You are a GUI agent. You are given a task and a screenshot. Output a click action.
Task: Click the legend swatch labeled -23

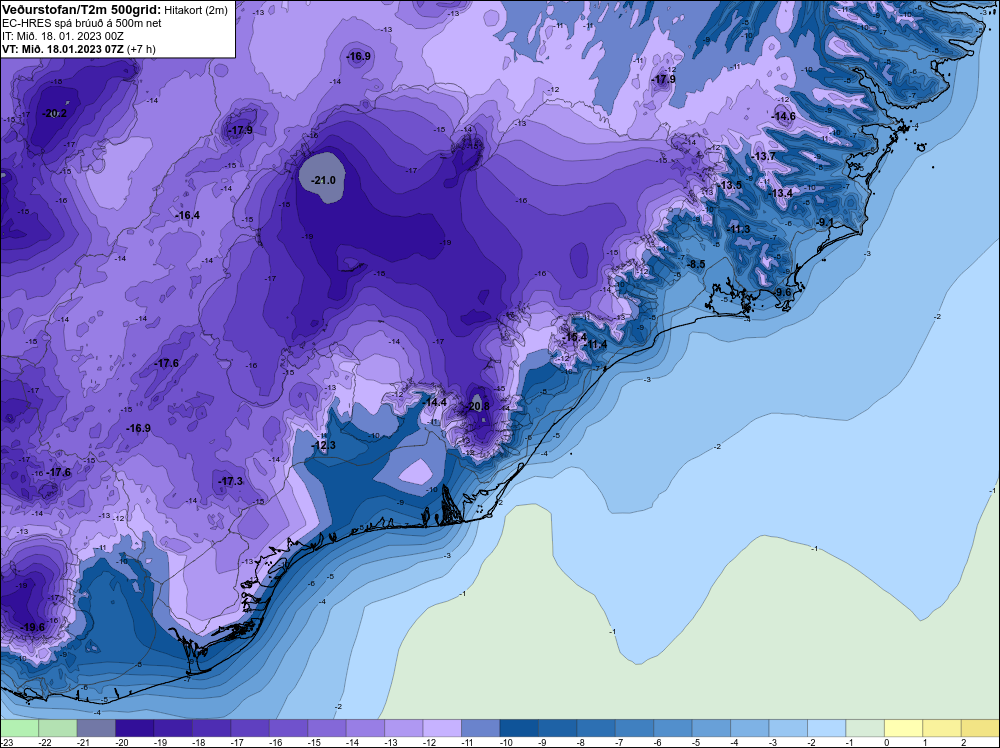pos(19,728)
